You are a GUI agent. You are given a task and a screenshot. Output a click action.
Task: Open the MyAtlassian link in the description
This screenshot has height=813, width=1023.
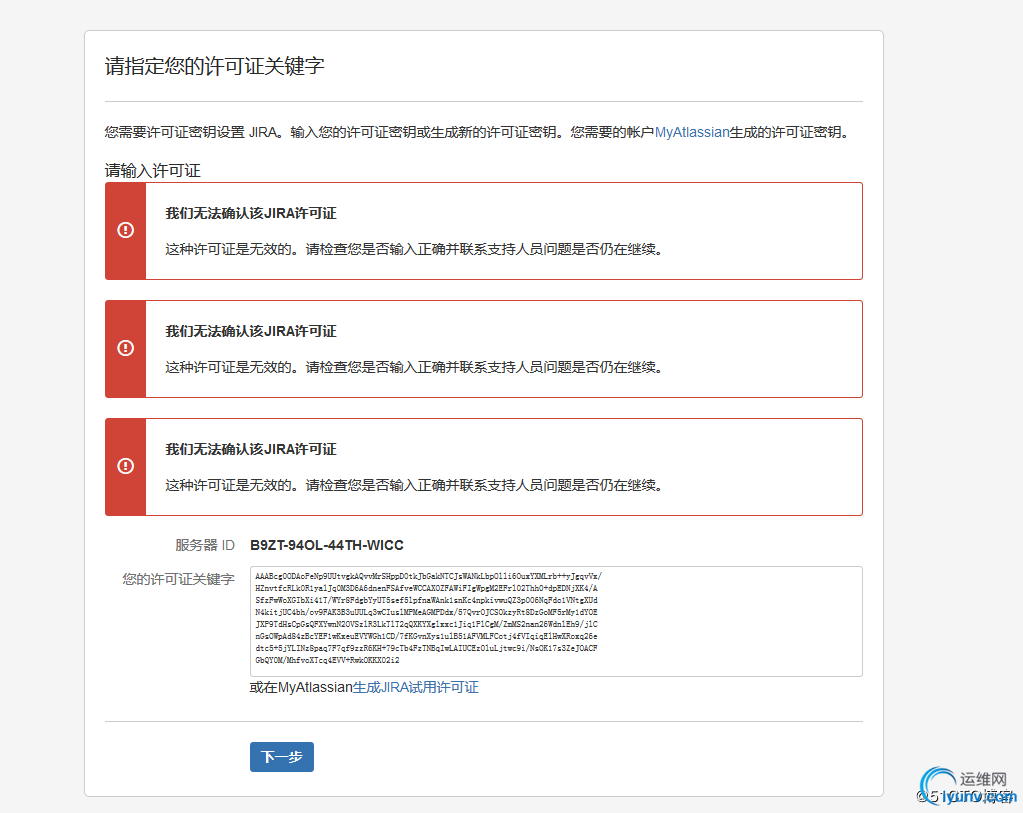tap(692, 132)
